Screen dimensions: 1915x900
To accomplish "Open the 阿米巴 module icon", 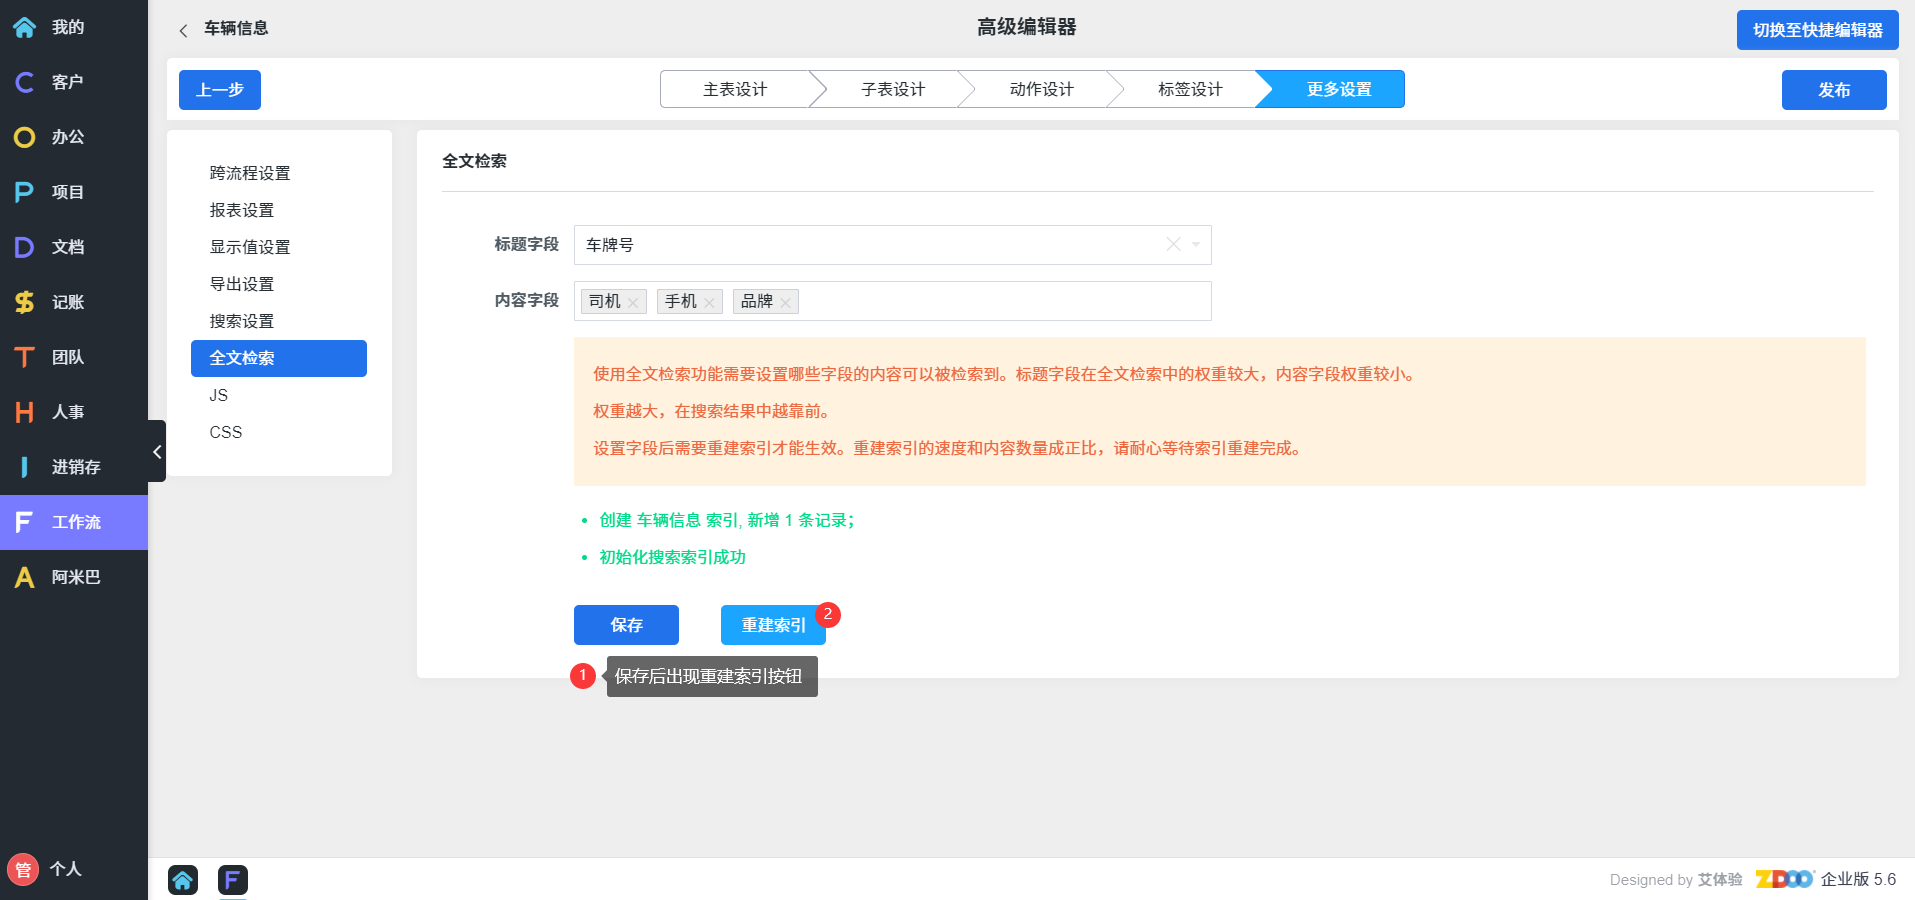I will (25, 577).
